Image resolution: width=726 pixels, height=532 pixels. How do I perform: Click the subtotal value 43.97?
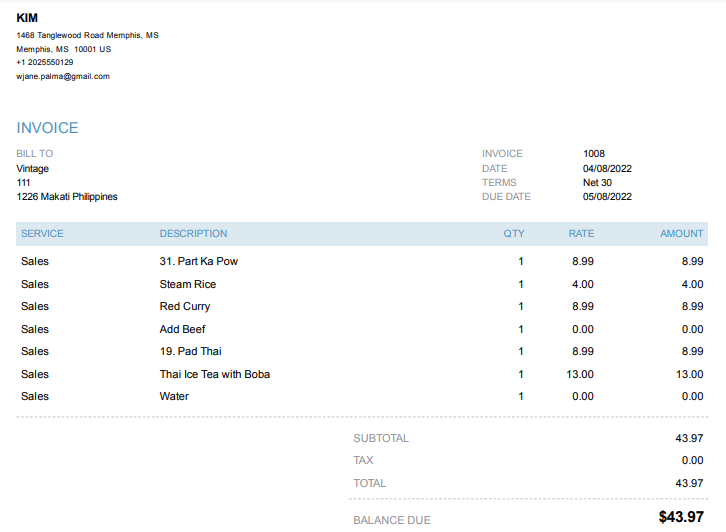coord(689,438)
